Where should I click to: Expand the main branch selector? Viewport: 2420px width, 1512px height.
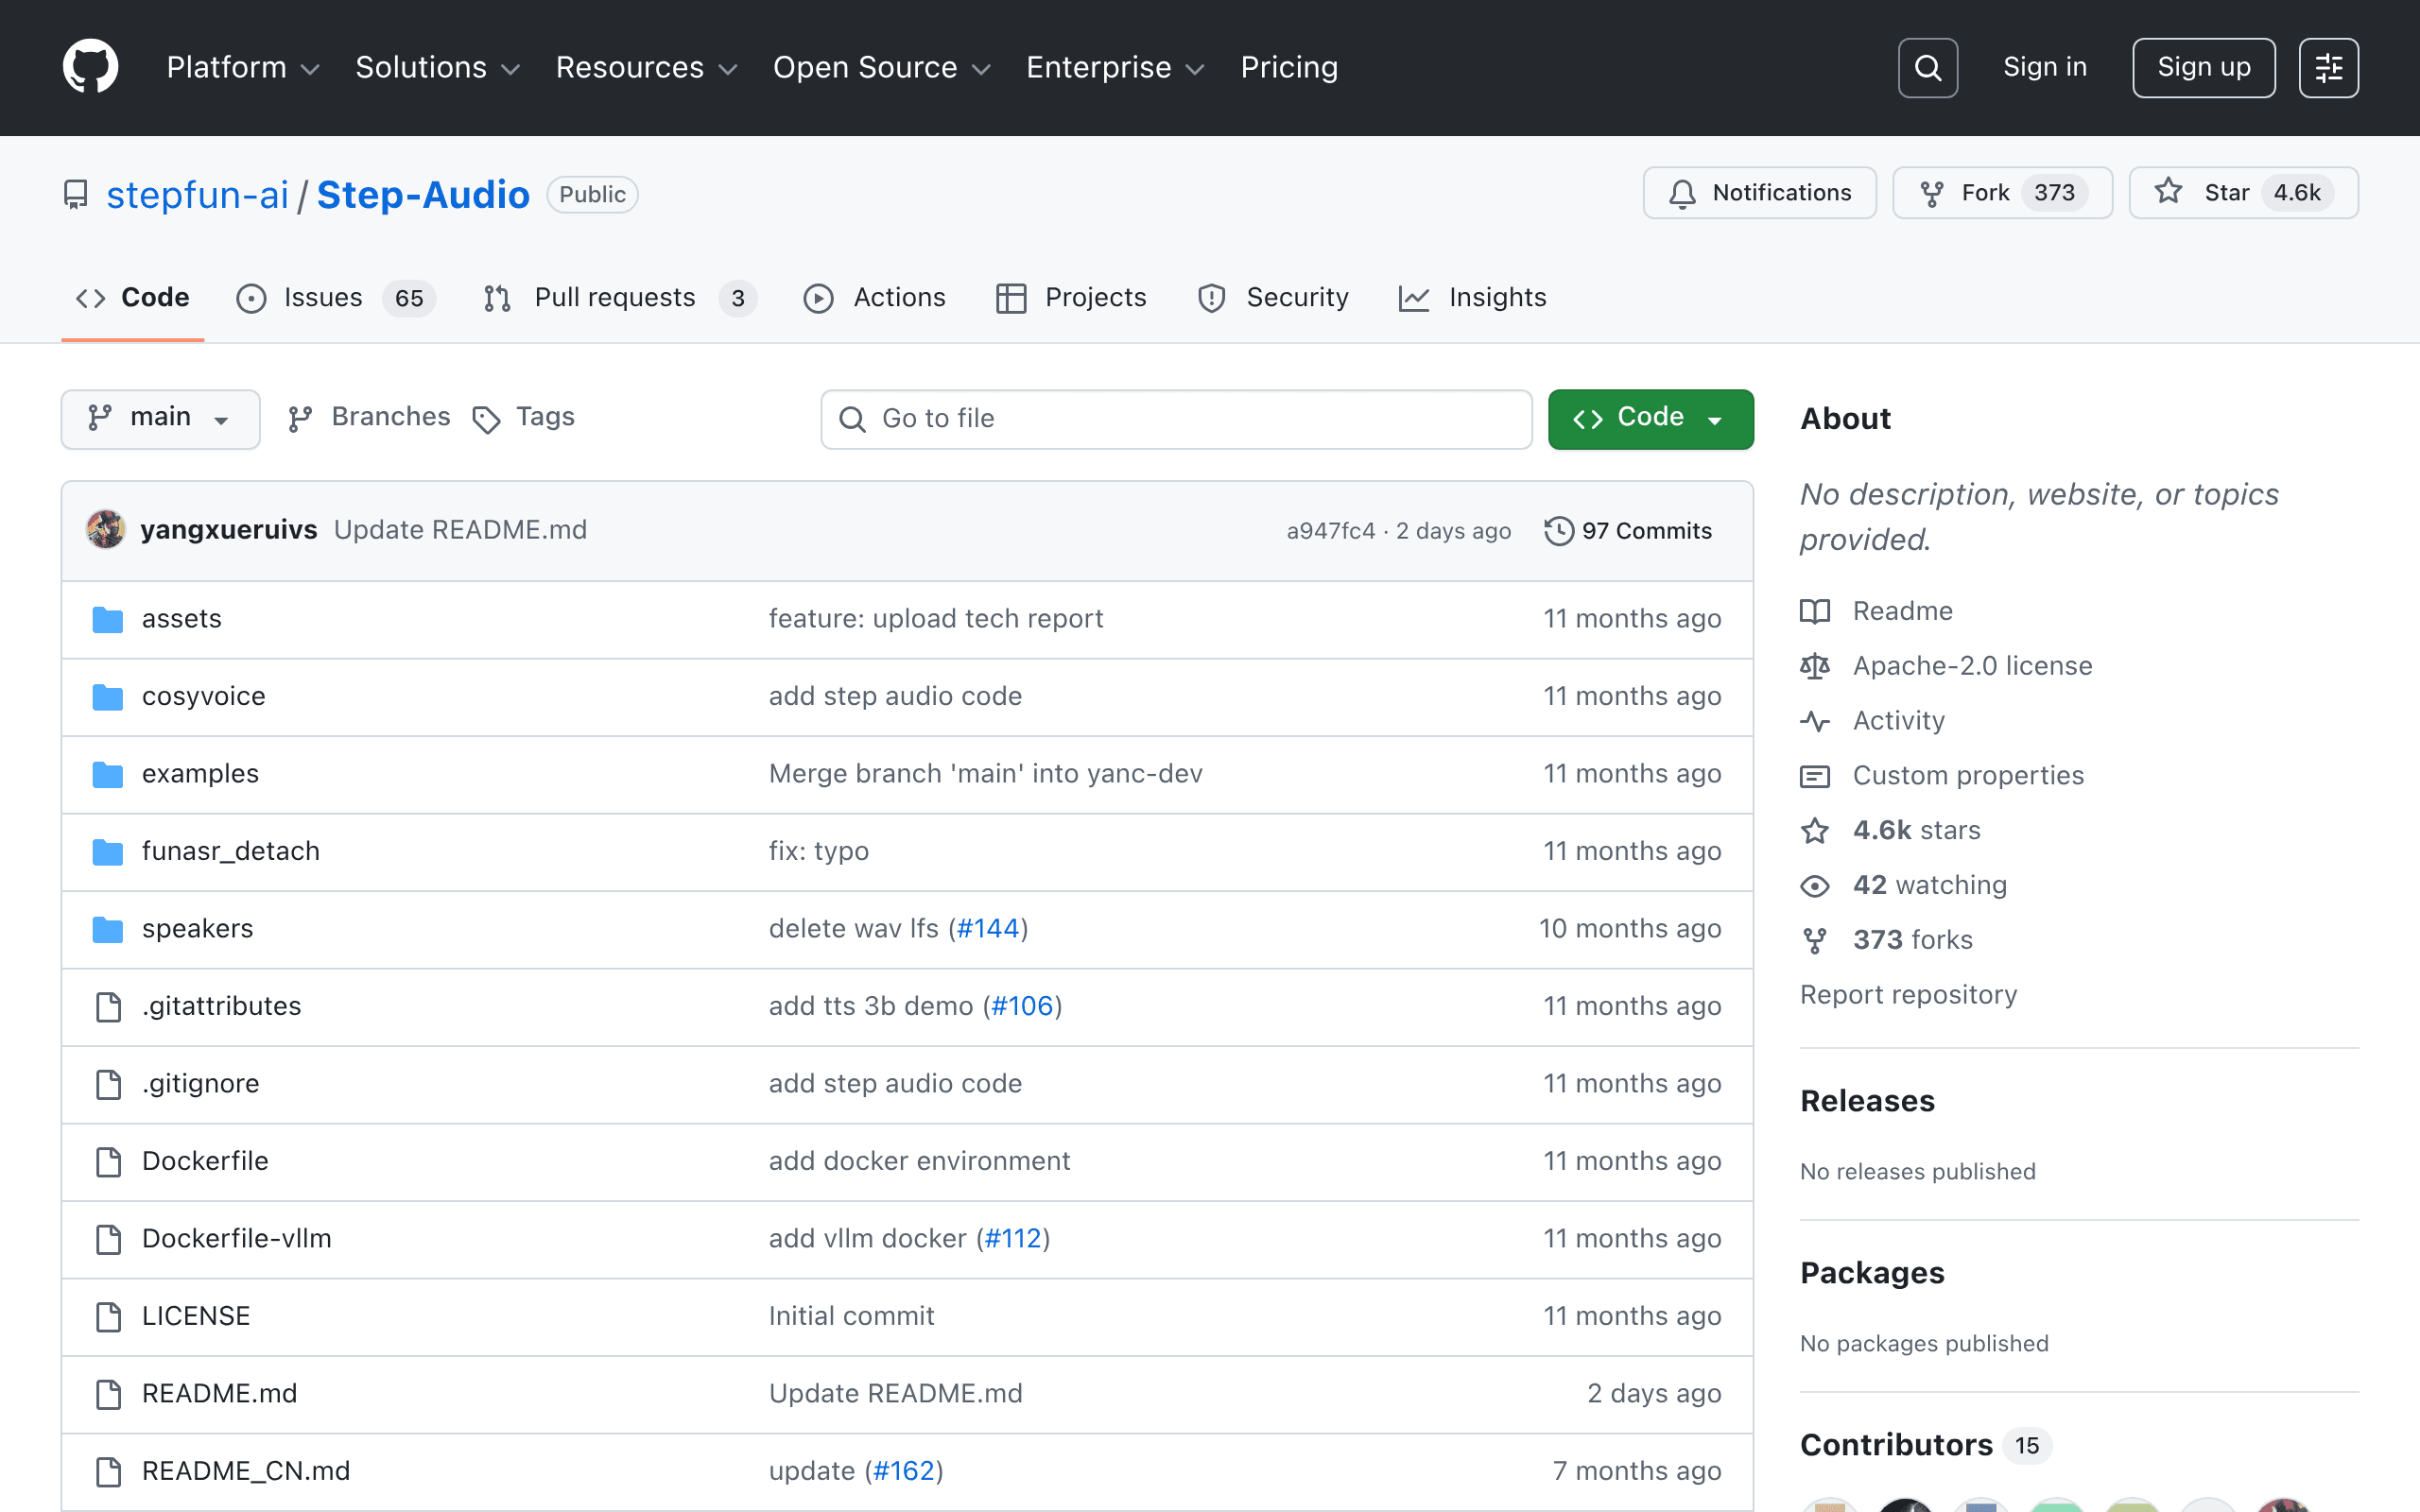[x=160, y=418]
